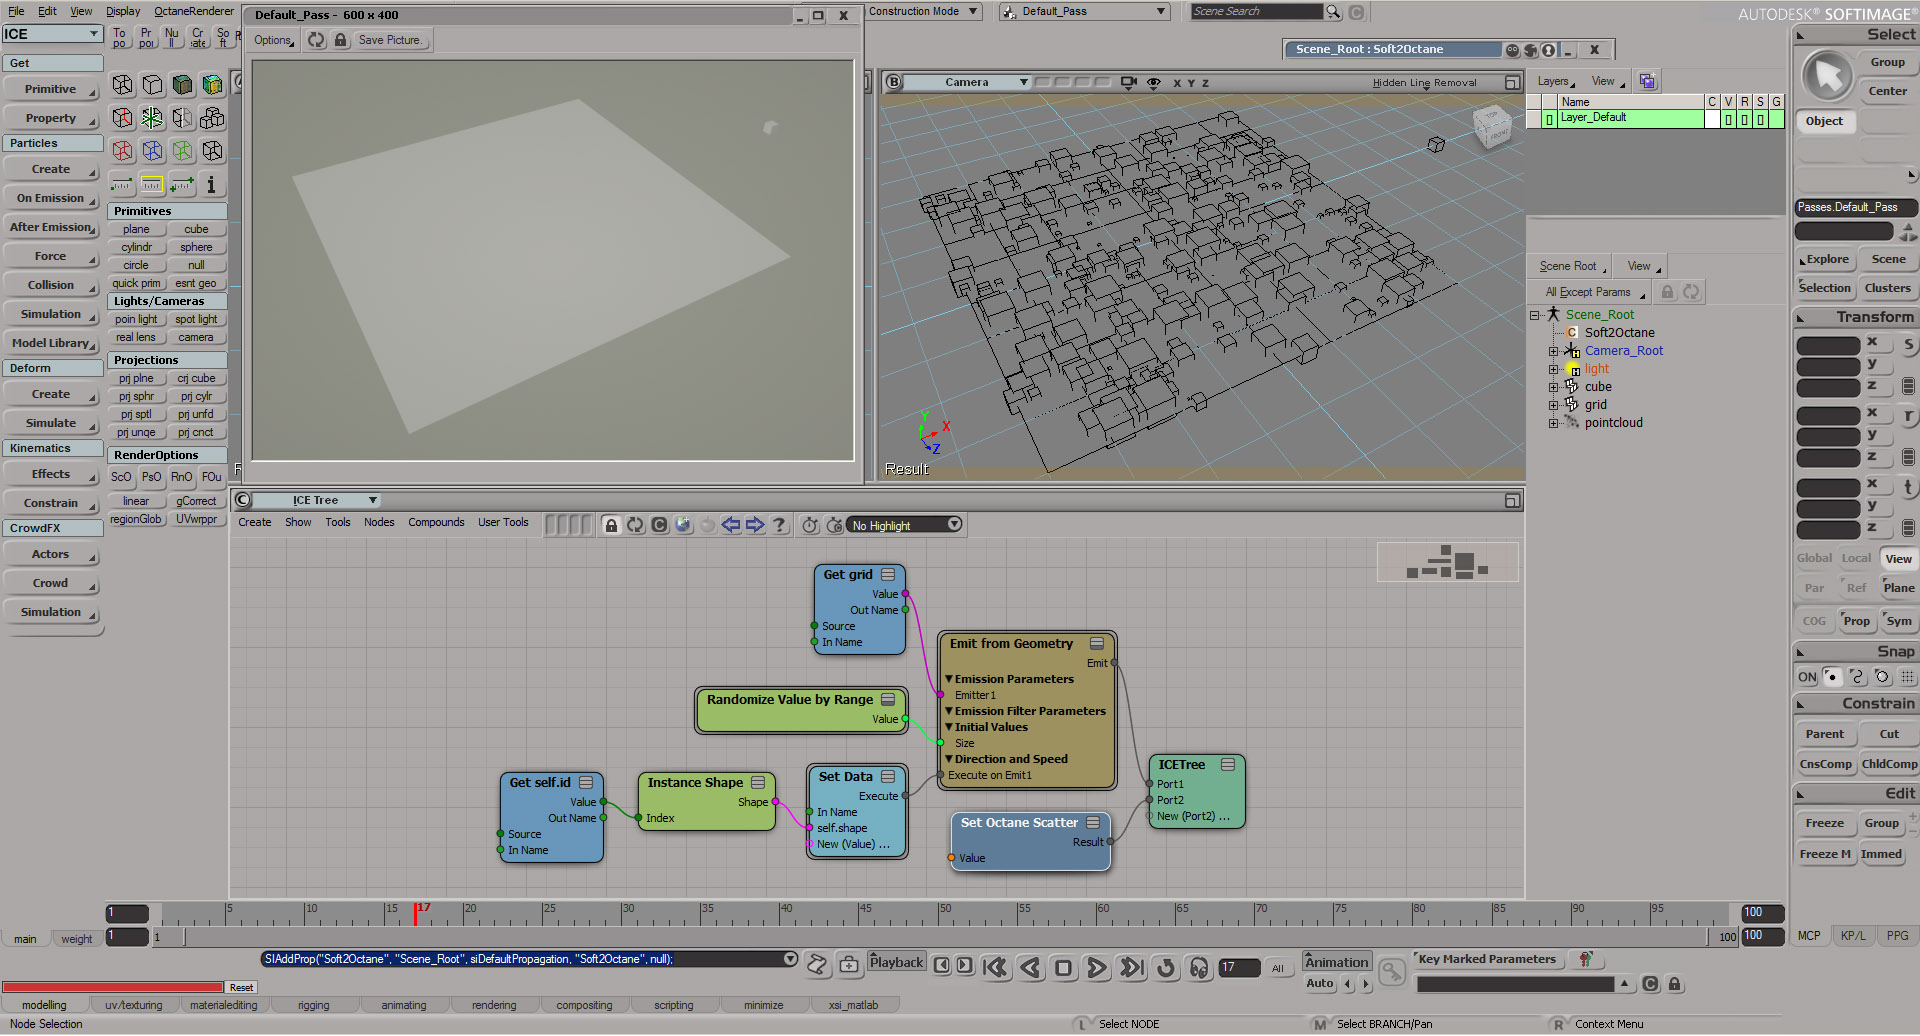
Task: Click the camera icon in viewport B header
Action: point(1129,83)
